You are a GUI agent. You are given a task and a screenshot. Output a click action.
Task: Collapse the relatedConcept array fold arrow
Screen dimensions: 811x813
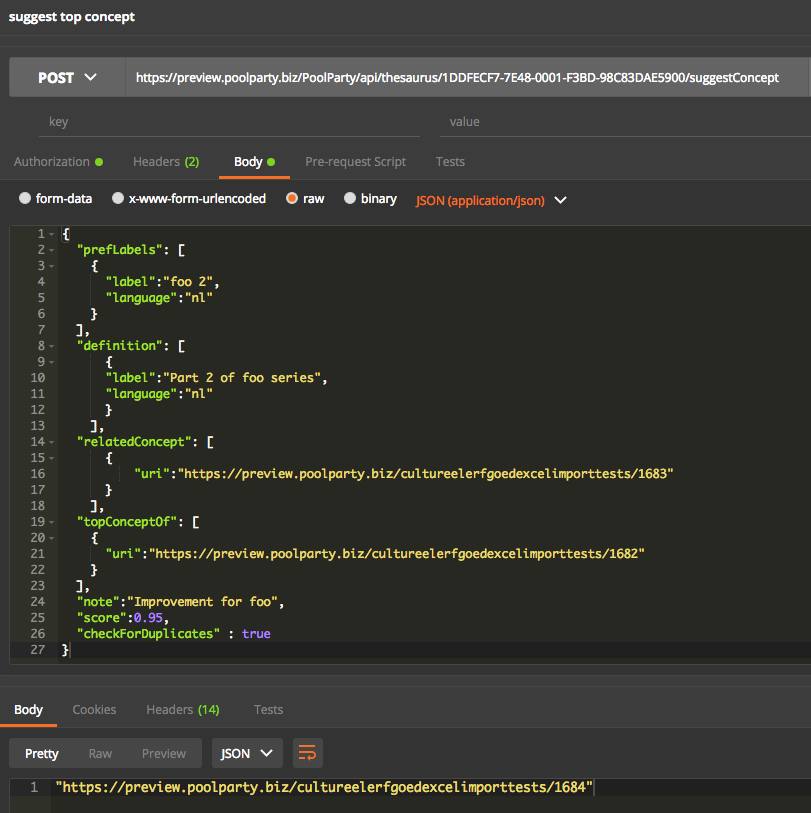point(51,442)
